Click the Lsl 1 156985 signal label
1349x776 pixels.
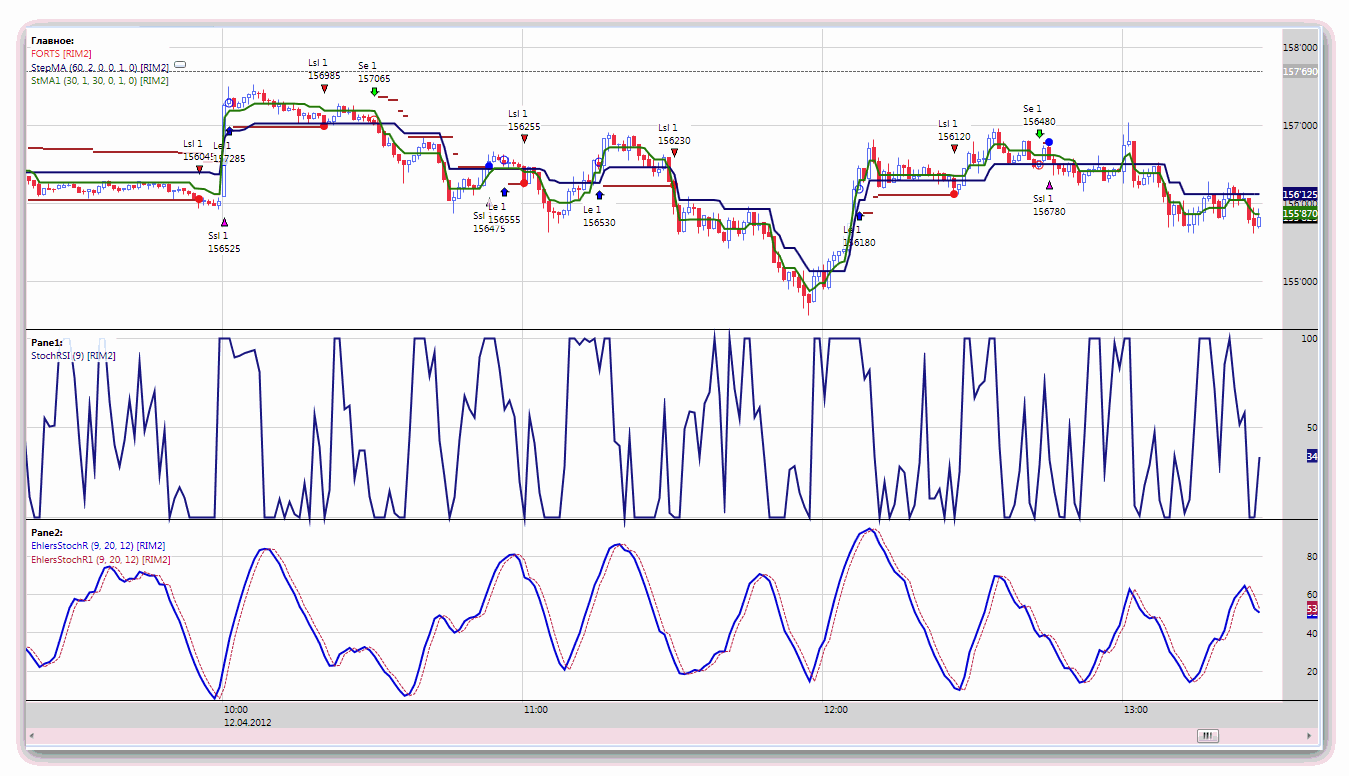324,69
